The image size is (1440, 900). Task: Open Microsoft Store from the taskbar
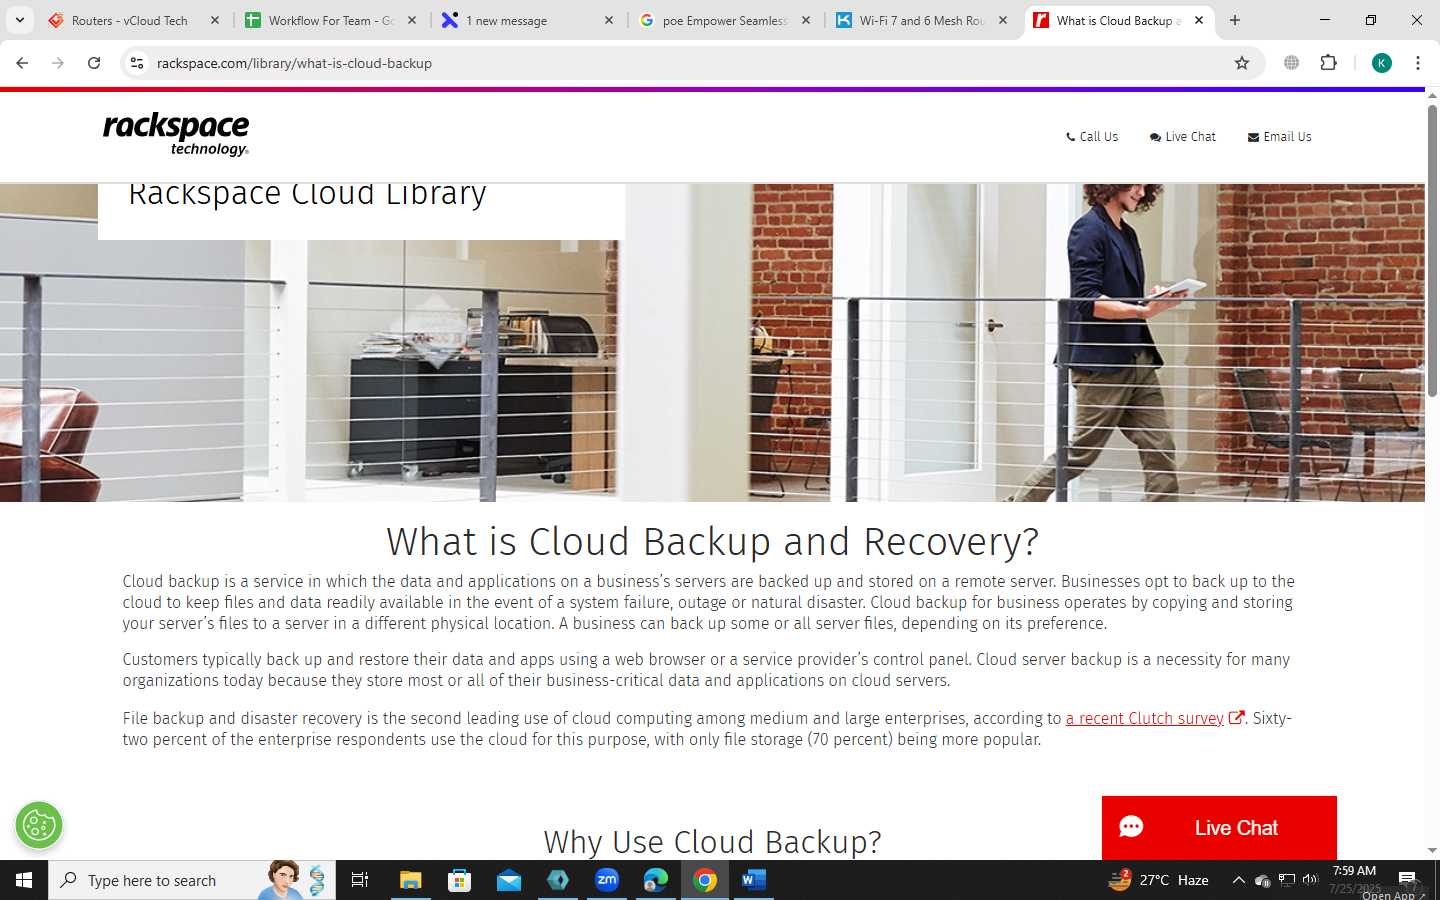(459, 880)
